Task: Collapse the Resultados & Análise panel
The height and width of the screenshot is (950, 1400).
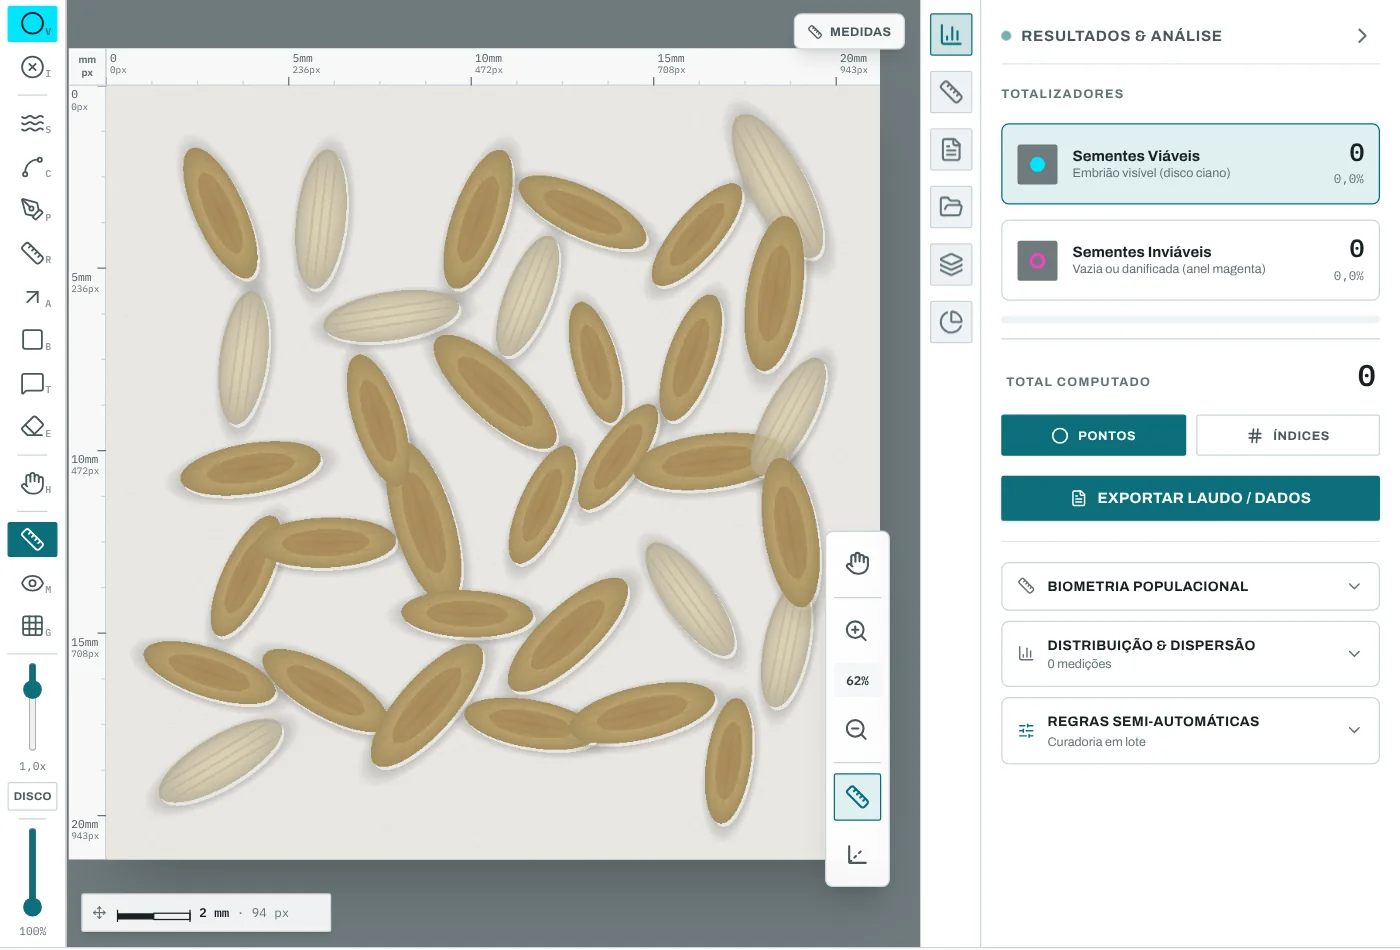Action: pyautogui.click(x=1362, y=36)
